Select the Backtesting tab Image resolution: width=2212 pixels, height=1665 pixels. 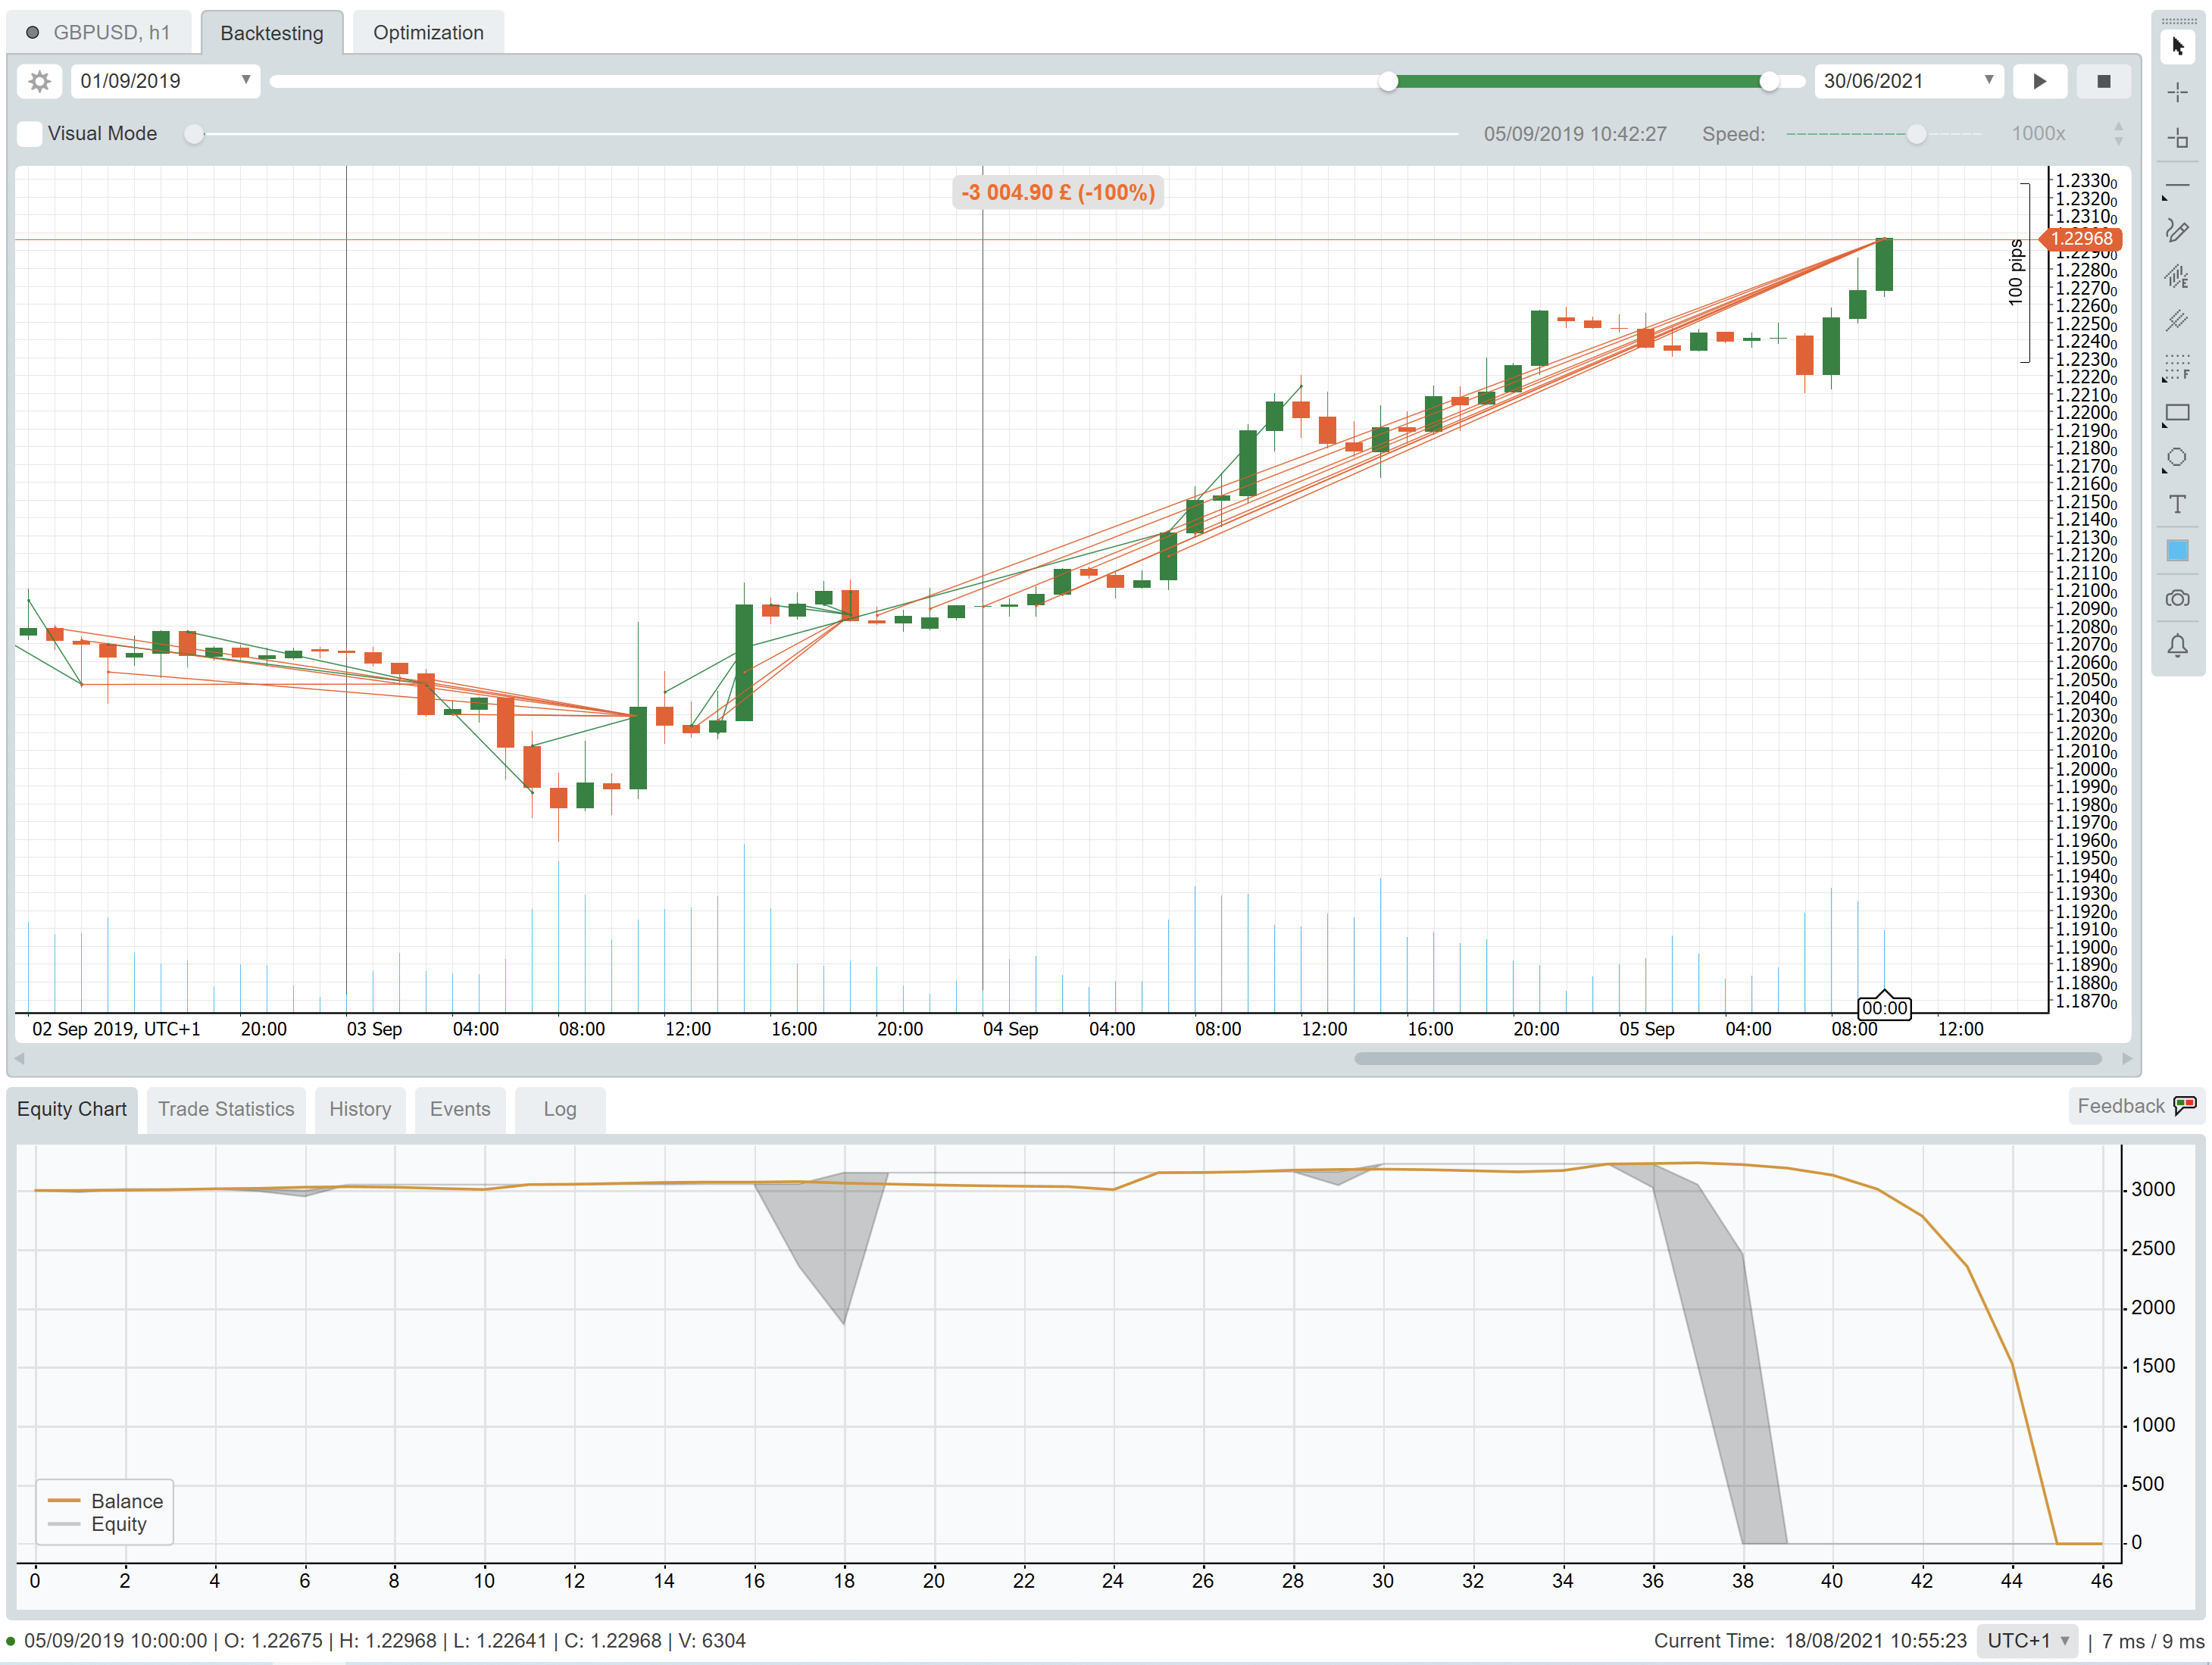(272, 32)
